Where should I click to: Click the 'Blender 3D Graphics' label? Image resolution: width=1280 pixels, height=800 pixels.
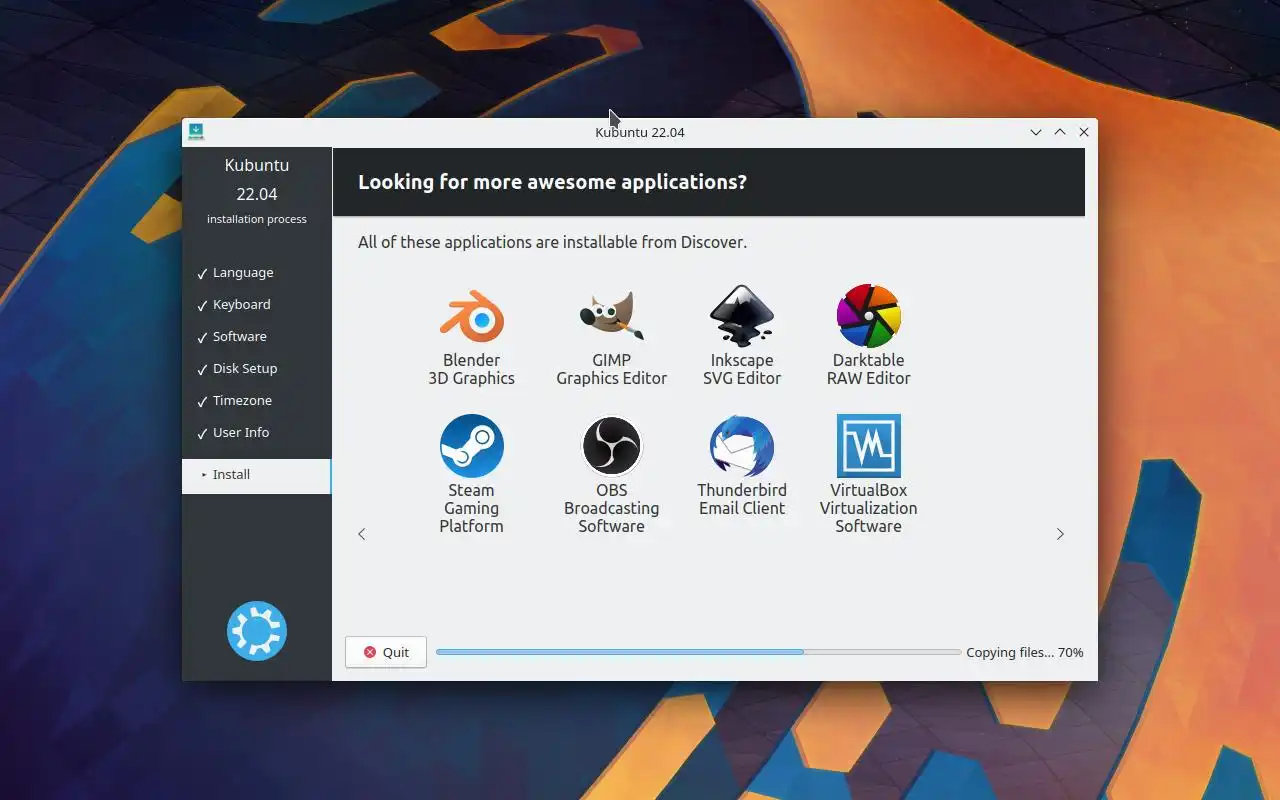[x=472, y=369]
